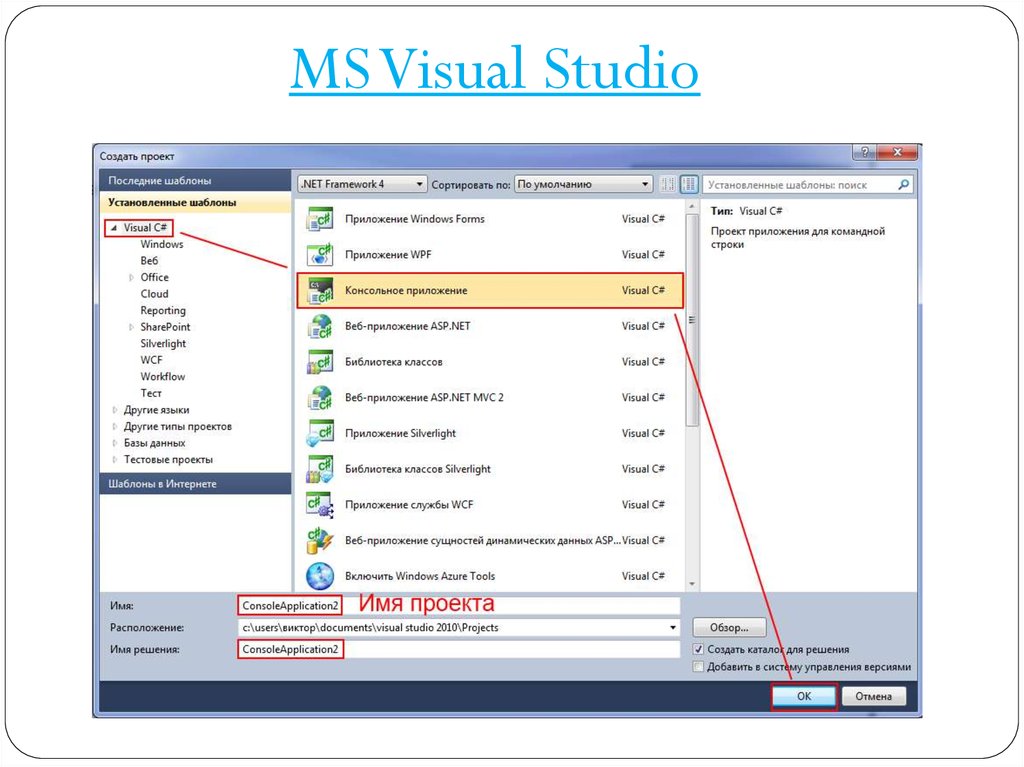Click the 'Обзор...' browse button
The image size is (1024, 767).
[x=729, y=628]
